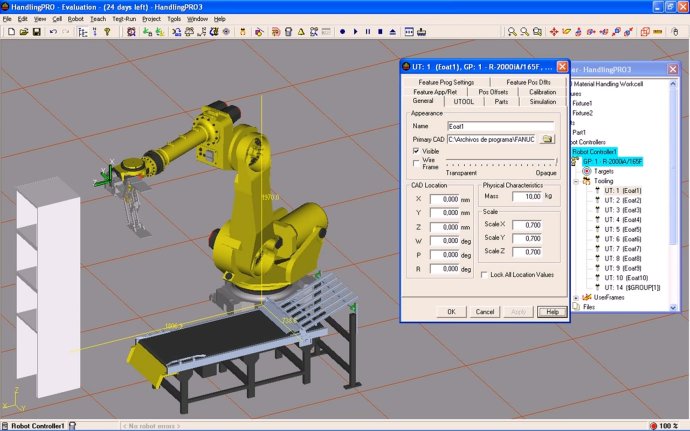Toggle the Visible checkbox
This screenshot has width=690, height=431.
[417, 151]
